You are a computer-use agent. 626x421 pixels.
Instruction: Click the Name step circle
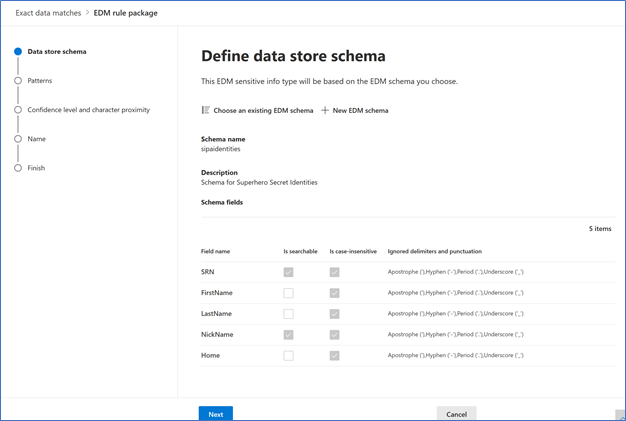[18, 139]
